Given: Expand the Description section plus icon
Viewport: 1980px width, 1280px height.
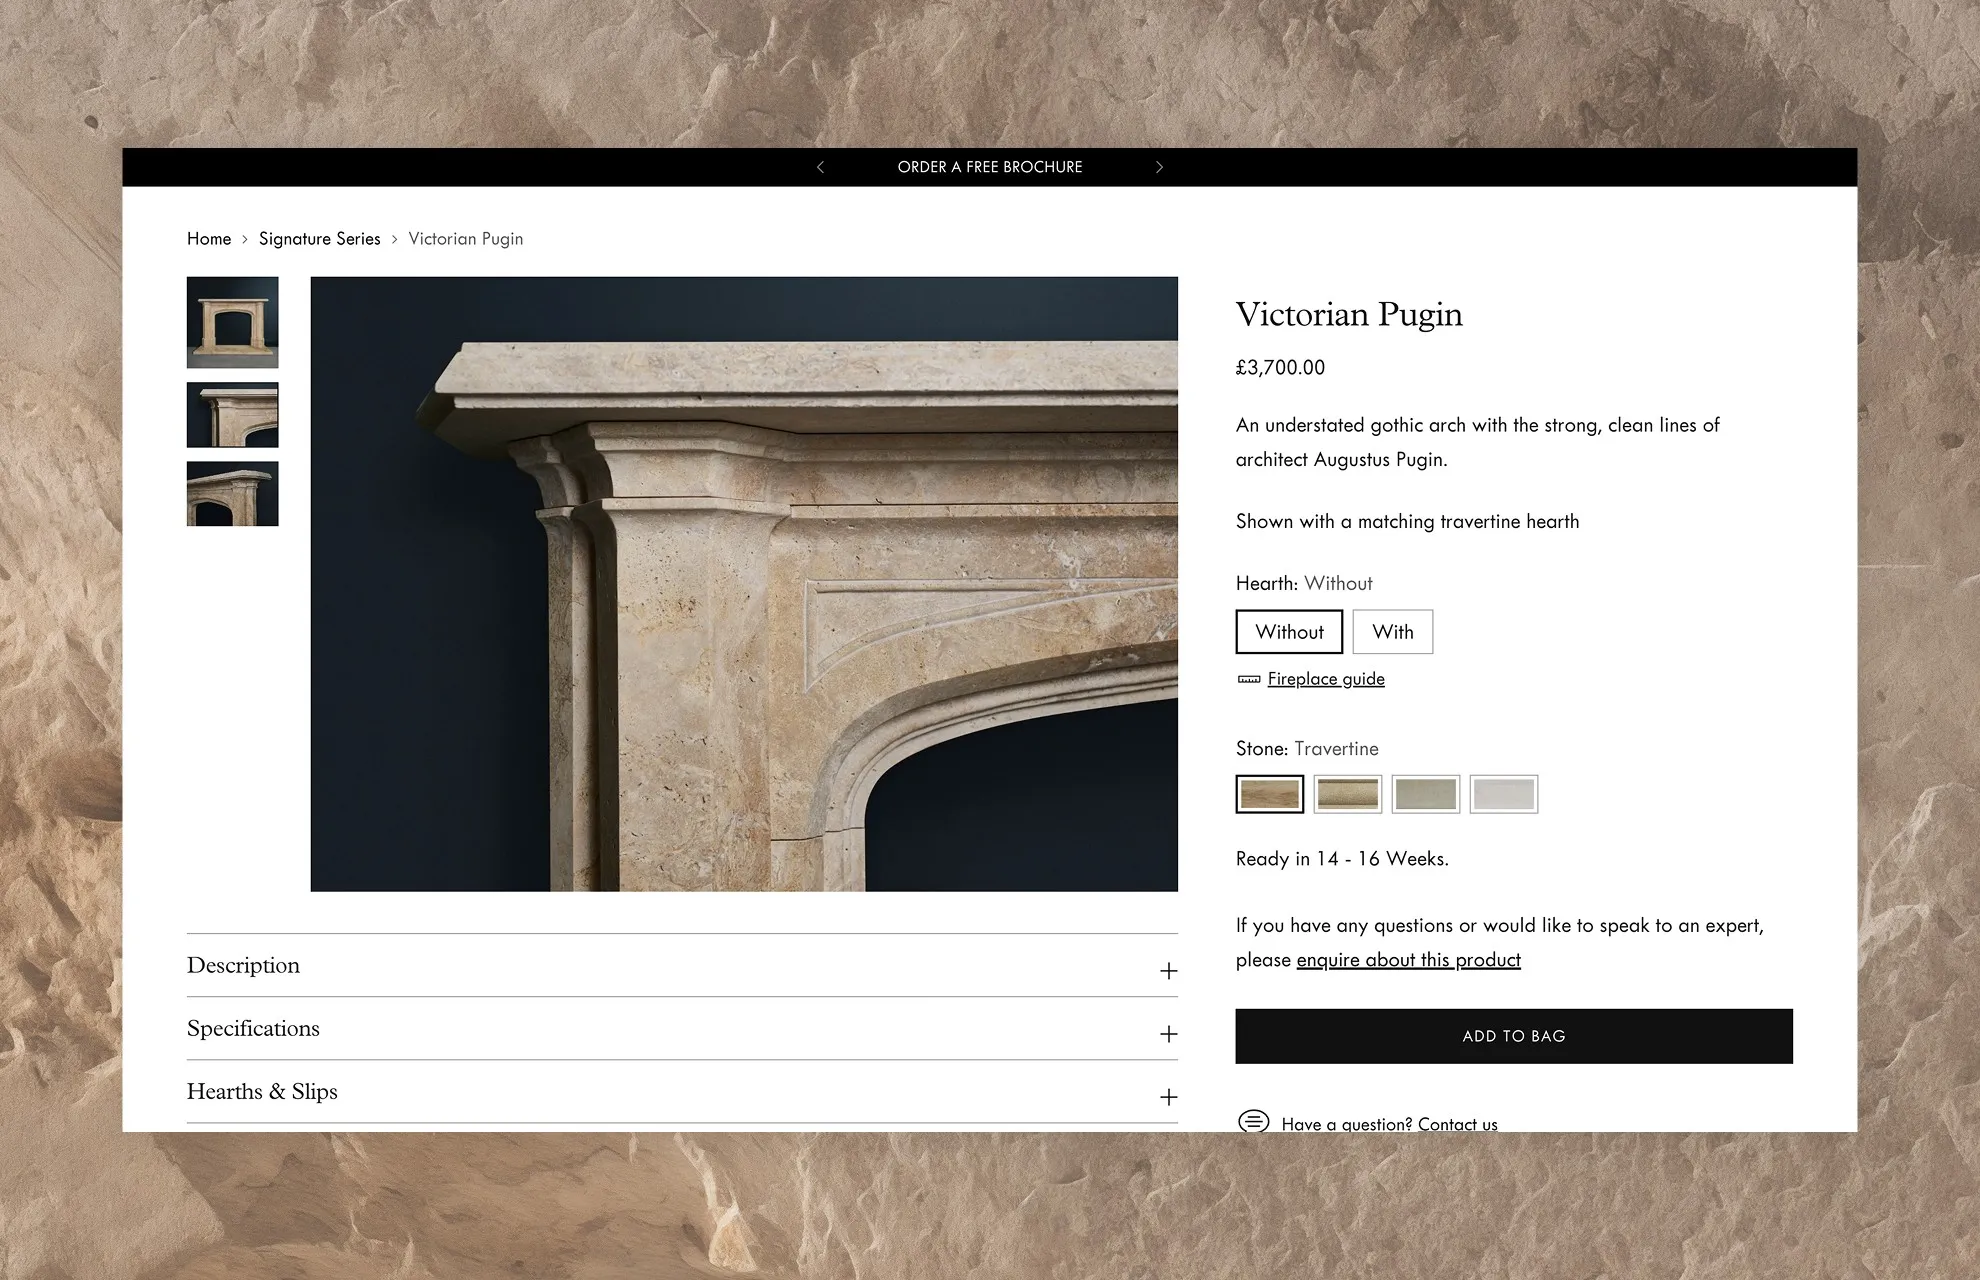Looking at the screenshot, I should 1168,971.
